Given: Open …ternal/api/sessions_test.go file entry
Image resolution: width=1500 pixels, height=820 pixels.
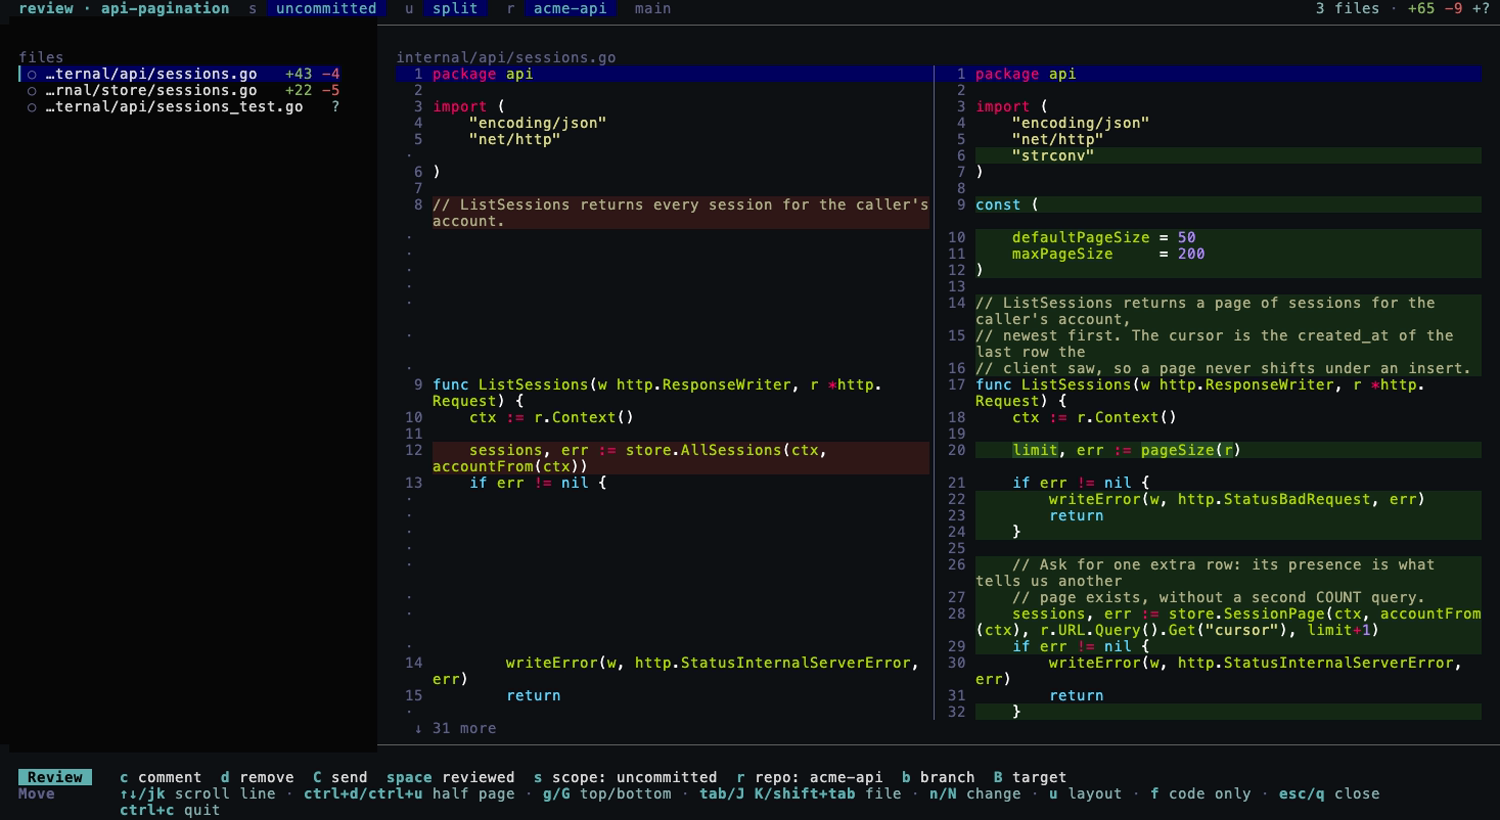Looking at the screenshot, I should pyautogui.click(x=180, y=107).
